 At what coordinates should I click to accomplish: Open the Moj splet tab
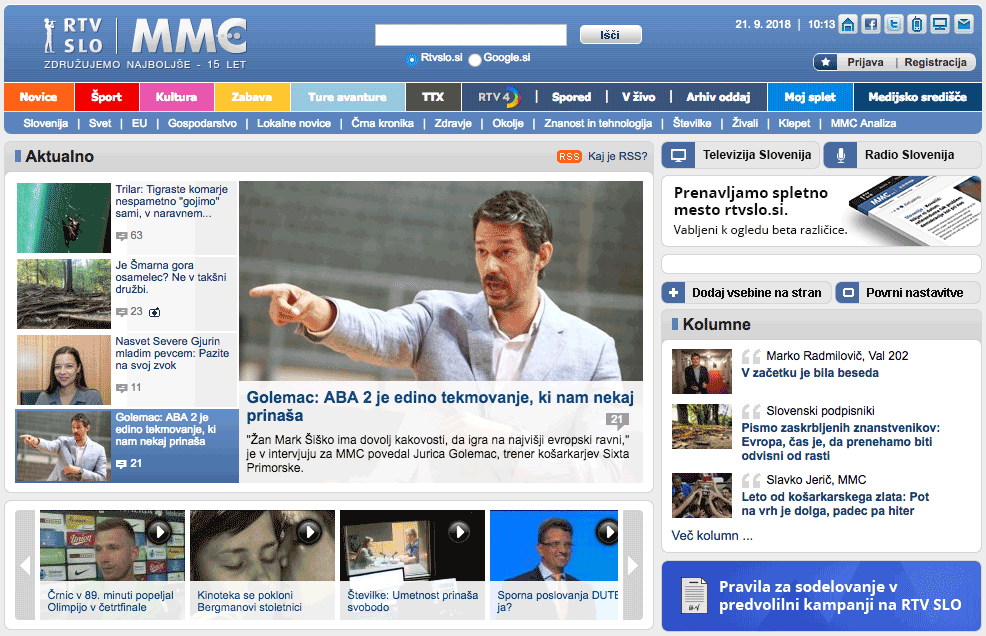[x=810, y=97]
